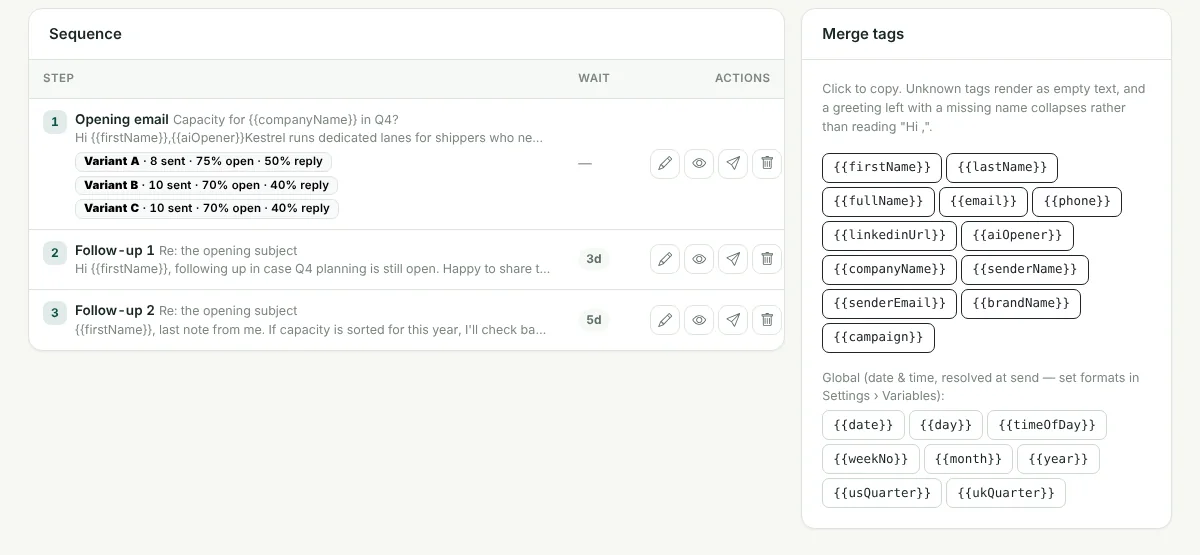Send test of Follow-up 1

733,259
